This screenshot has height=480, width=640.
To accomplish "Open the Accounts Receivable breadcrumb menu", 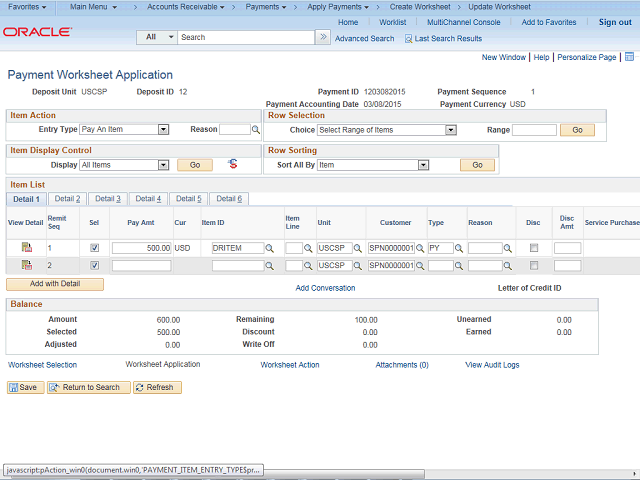I will 184,7.
